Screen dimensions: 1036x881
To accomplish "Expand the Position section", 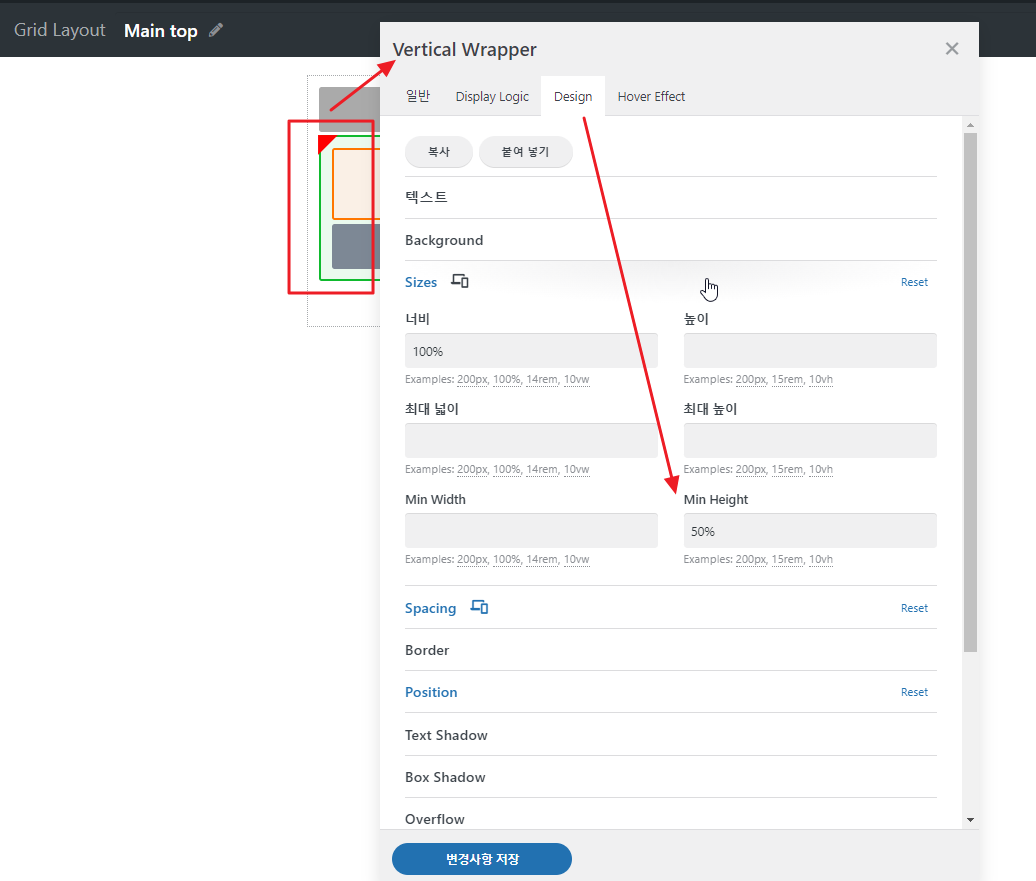I will (431, 692).
